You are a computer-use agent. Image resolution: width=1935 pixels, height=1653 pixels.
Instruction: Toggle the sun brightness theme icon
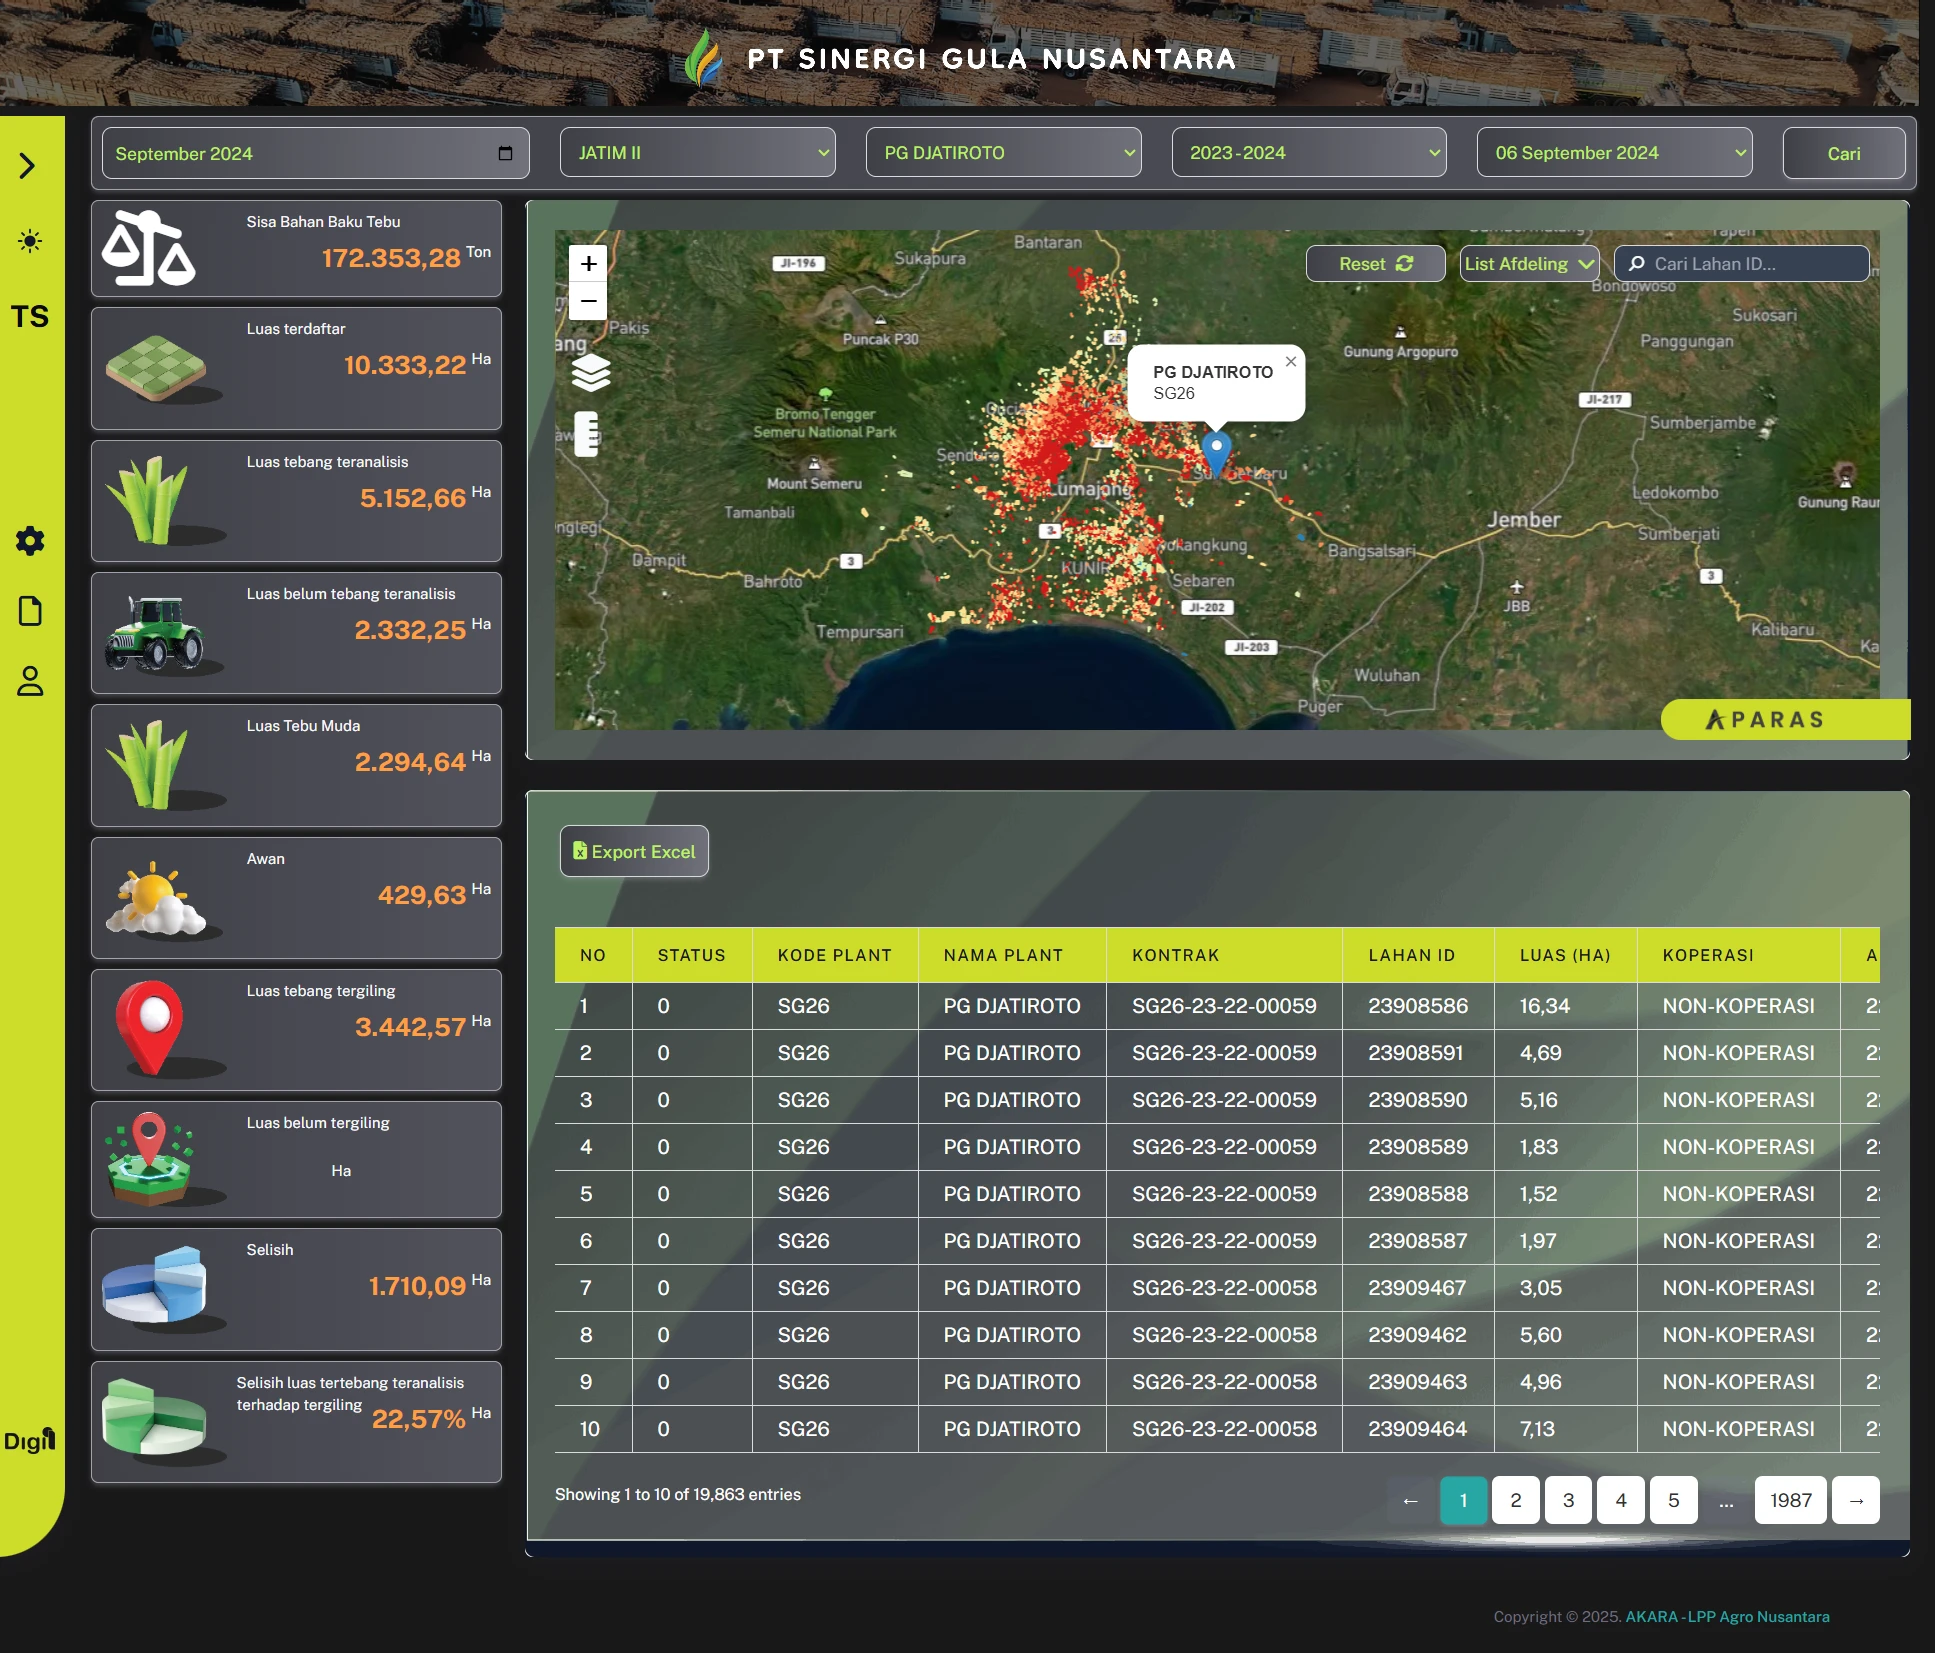pos(30,241)
